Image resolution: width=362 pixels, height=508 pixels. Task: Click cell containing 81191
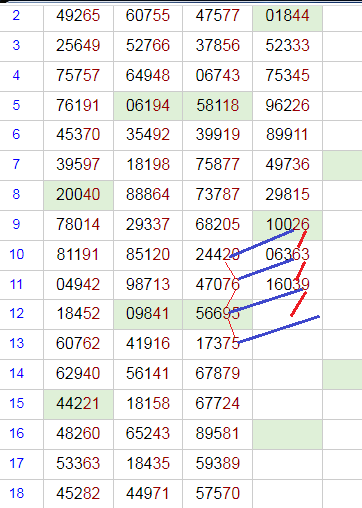click(x=78, y=255)
